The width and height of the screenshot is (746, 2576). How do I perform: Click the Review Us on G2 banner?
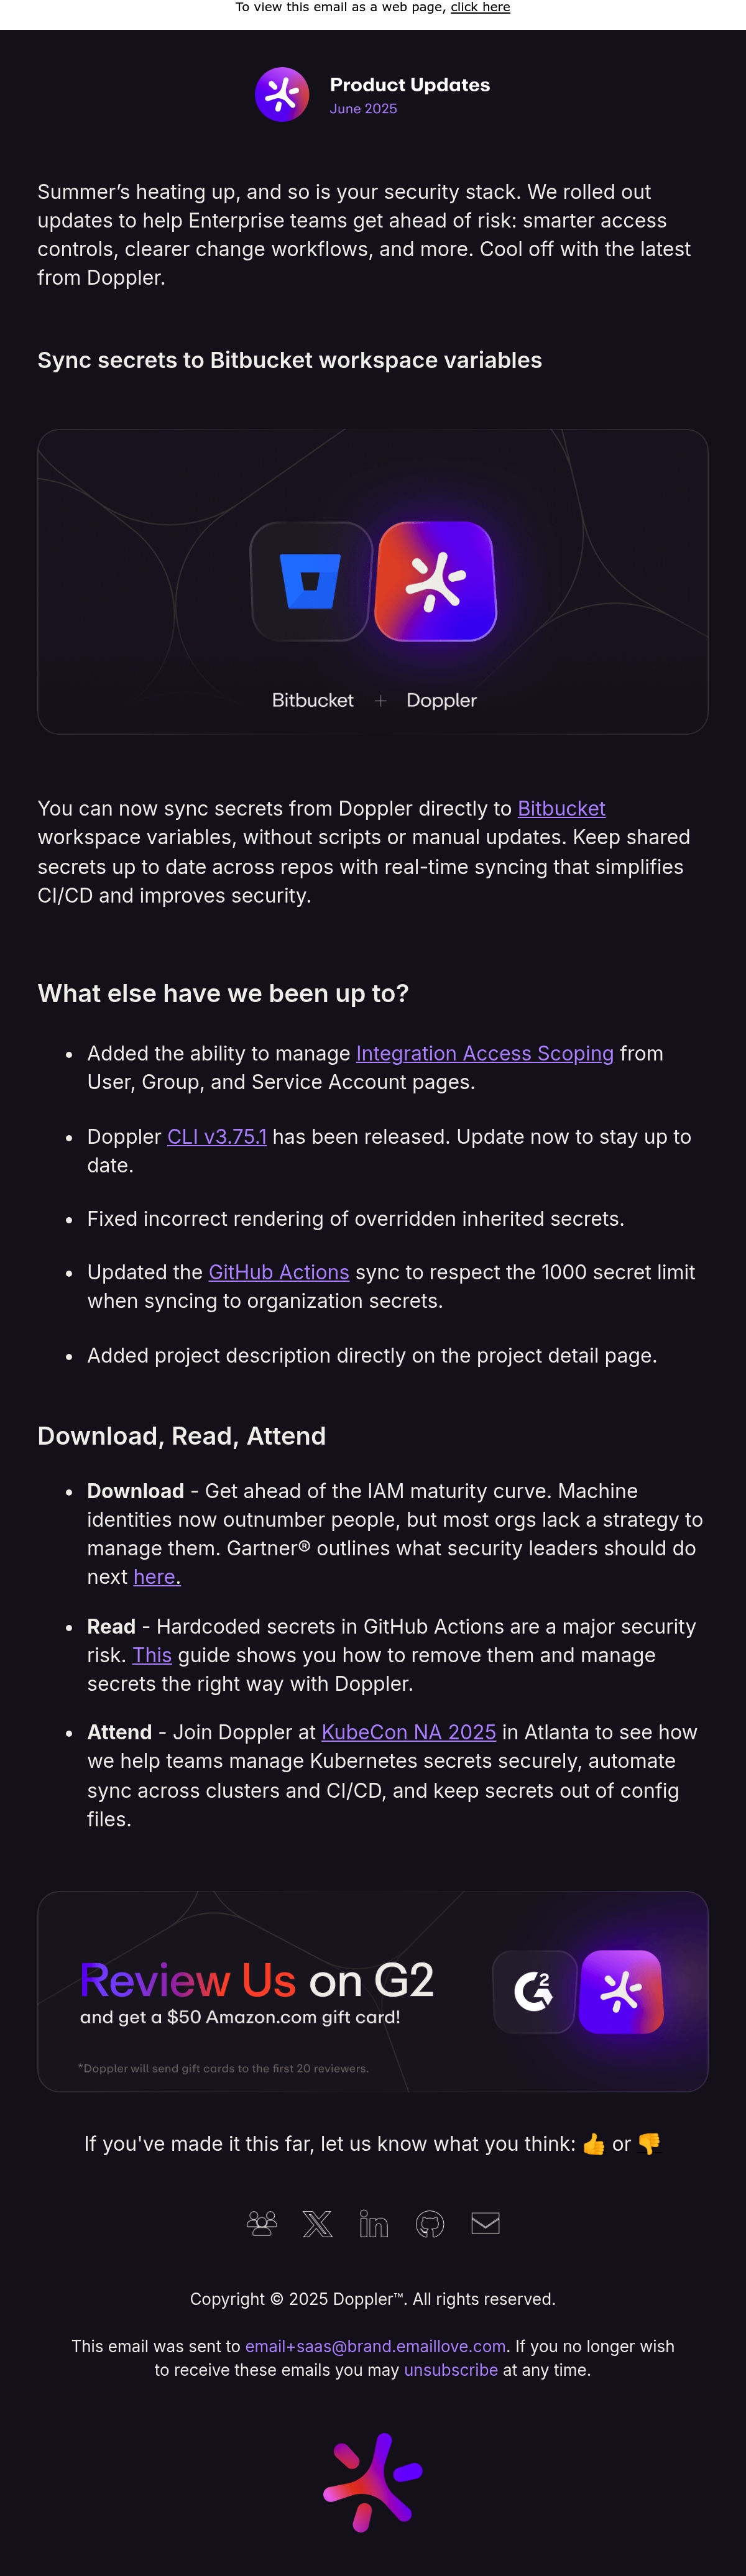coord(373,1991)
